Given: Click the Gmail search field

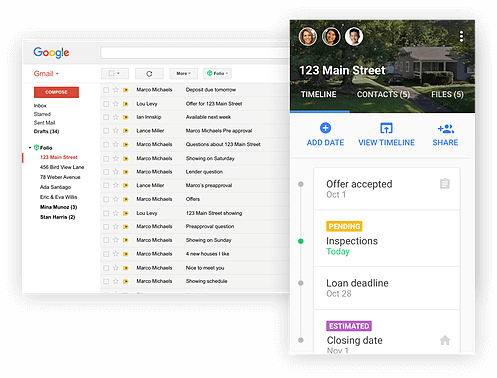Looking at the screenshot, I should 195,53.
